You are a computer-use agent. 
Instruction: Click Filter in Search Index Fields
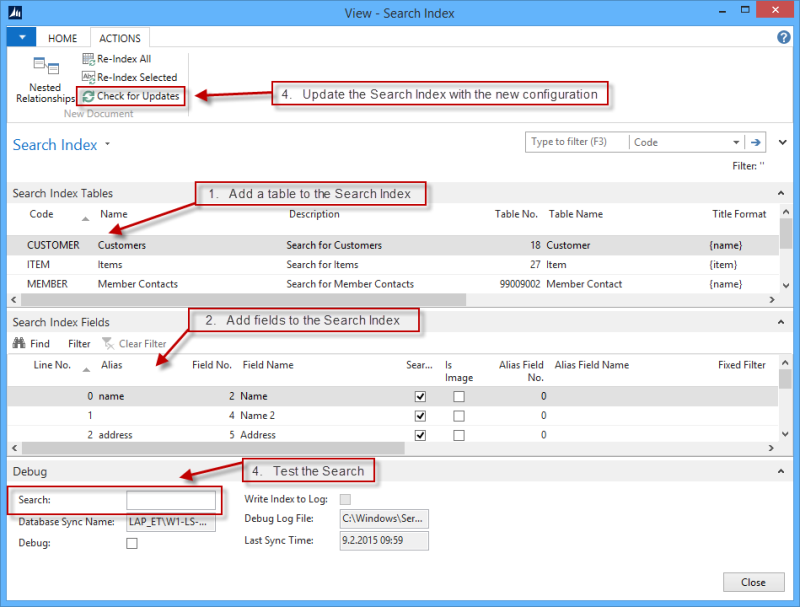(79, 344)
